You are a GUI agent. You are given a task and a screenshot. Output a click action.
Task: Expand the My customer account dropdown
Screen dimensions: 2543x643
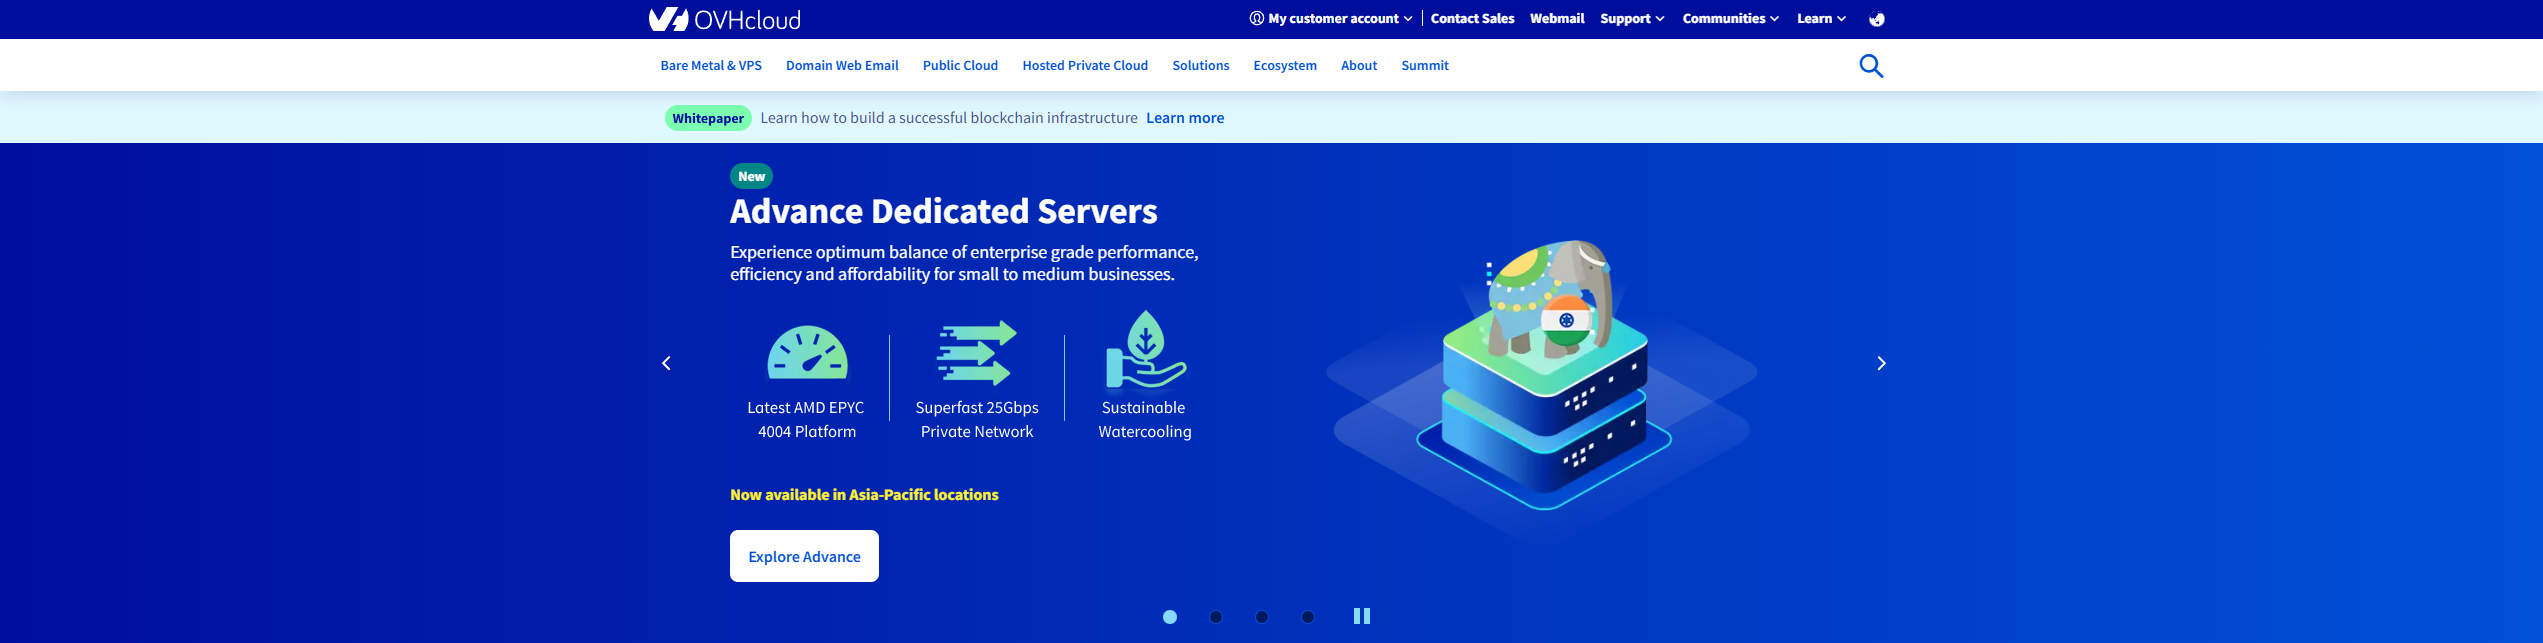1331,19
